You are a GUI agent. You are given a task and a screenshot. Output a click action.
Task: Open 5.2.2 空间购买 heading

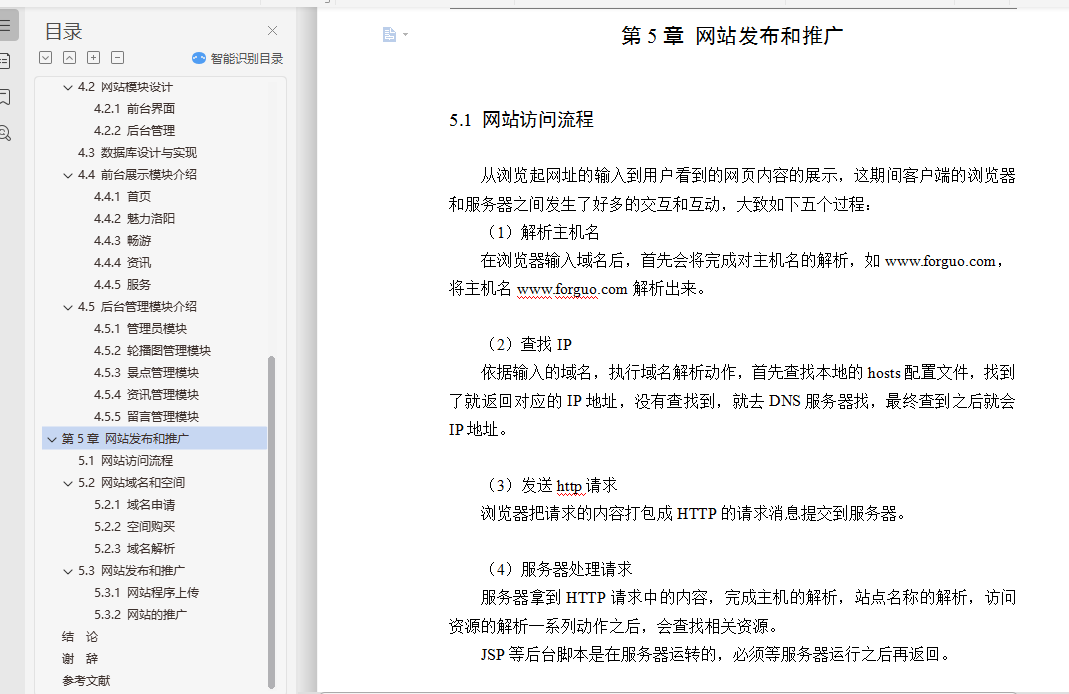[x=134, y=527]
